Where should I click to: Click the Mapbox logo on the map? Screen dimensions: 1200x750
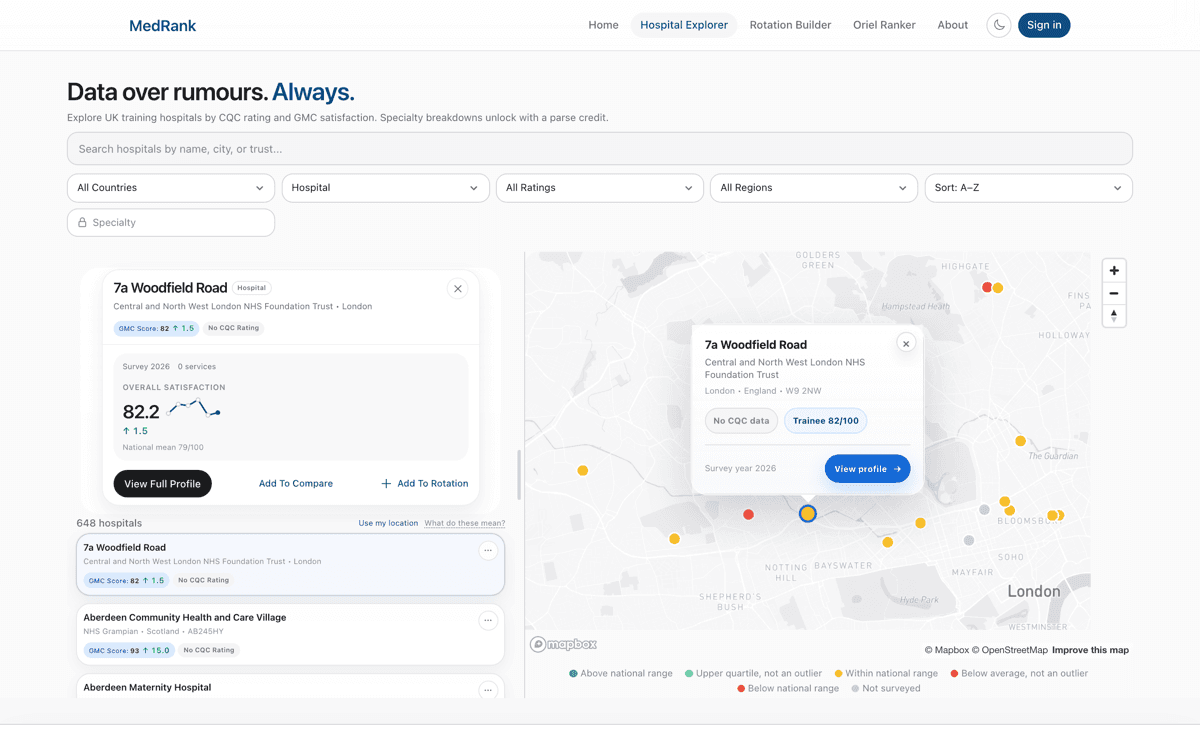(564, 645)
